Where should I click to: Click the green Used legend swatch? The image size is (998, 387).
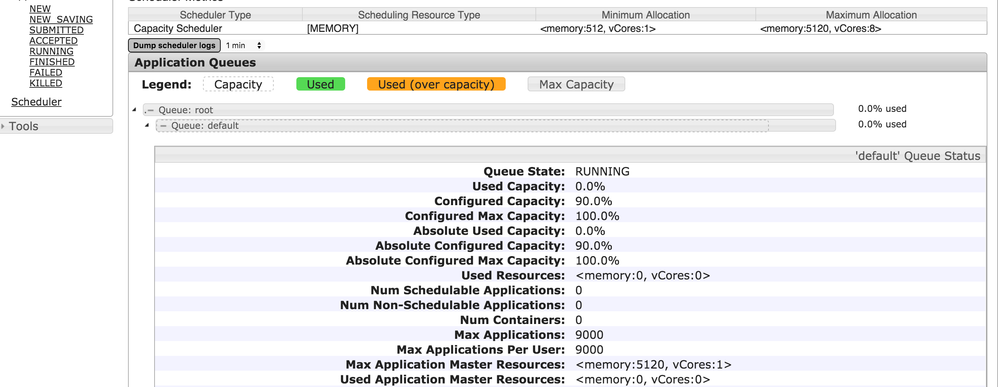[x=321, y=84]
